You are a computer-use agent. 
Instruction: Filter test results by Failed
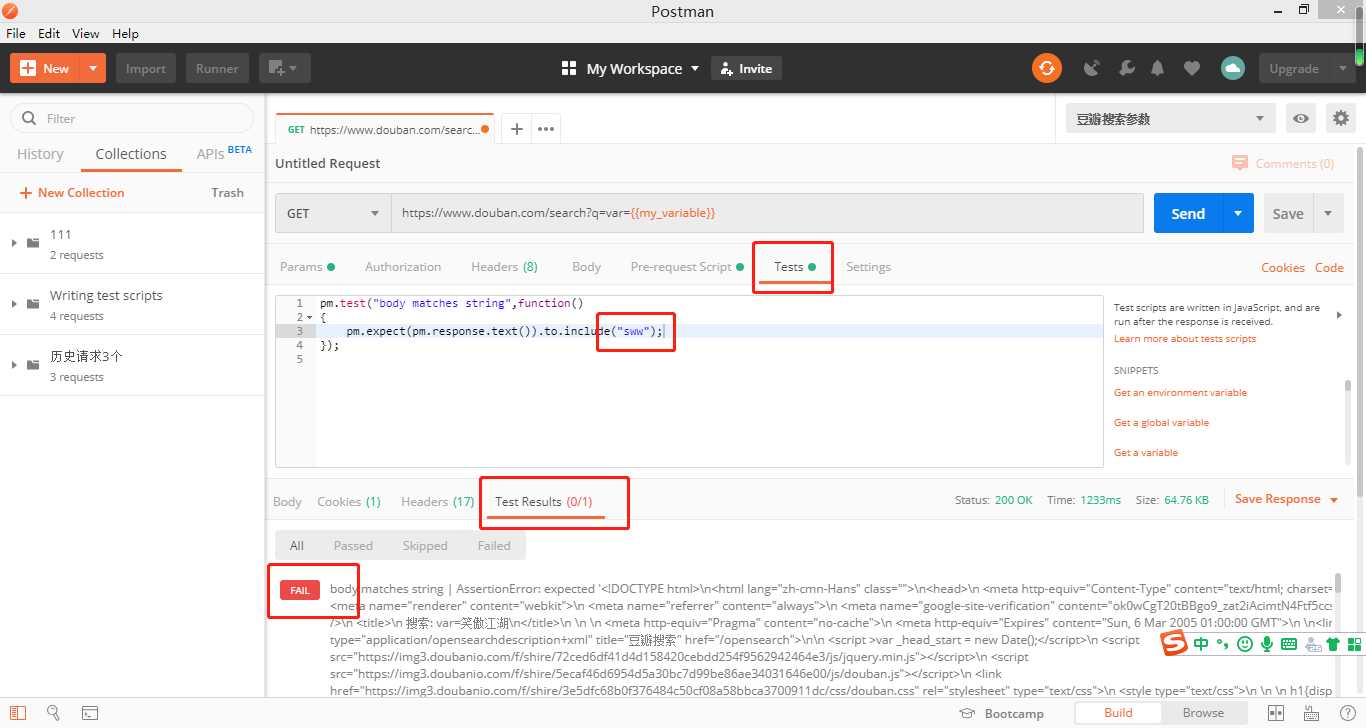pos(494,545)
